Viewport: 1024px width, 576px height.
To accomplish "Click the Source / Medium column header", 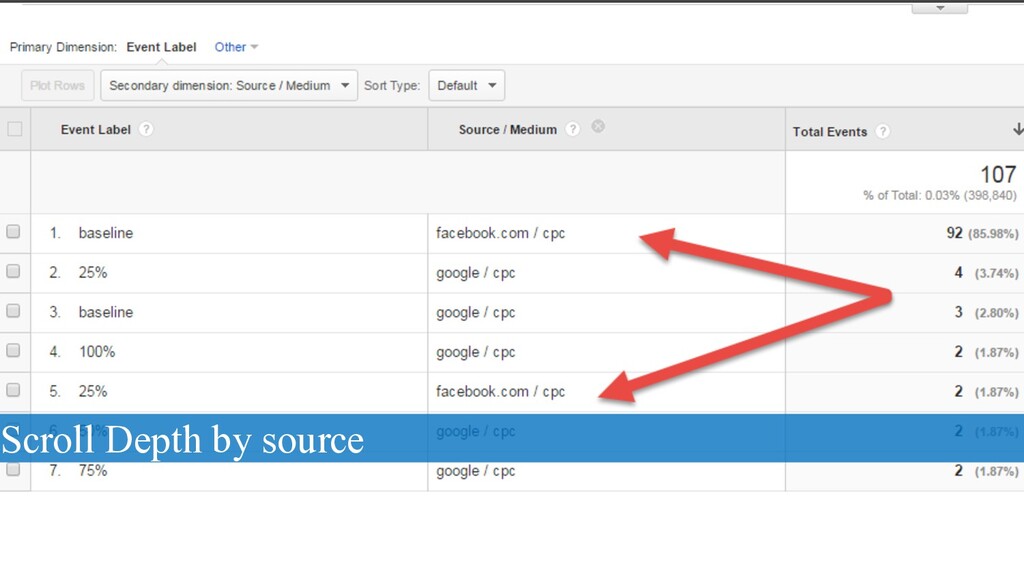I will click(507, 129).
